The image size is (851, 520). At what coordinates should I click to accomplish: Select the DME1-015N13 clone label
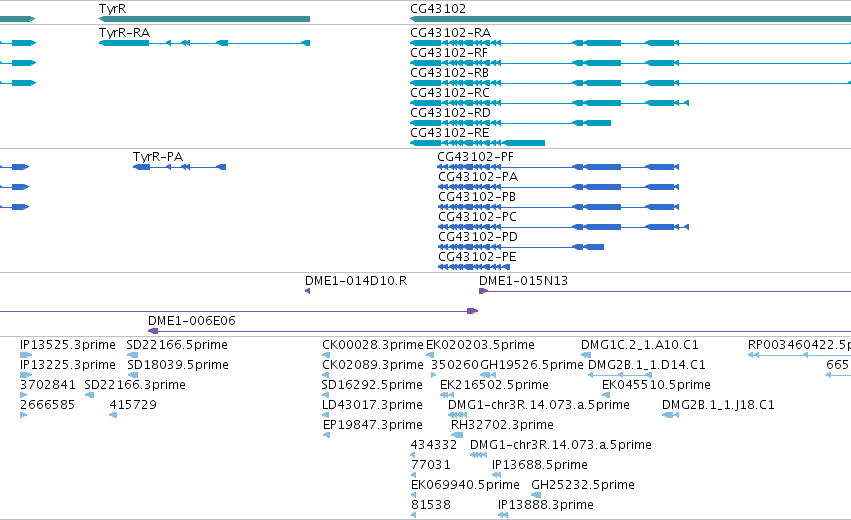coord(523,281)
